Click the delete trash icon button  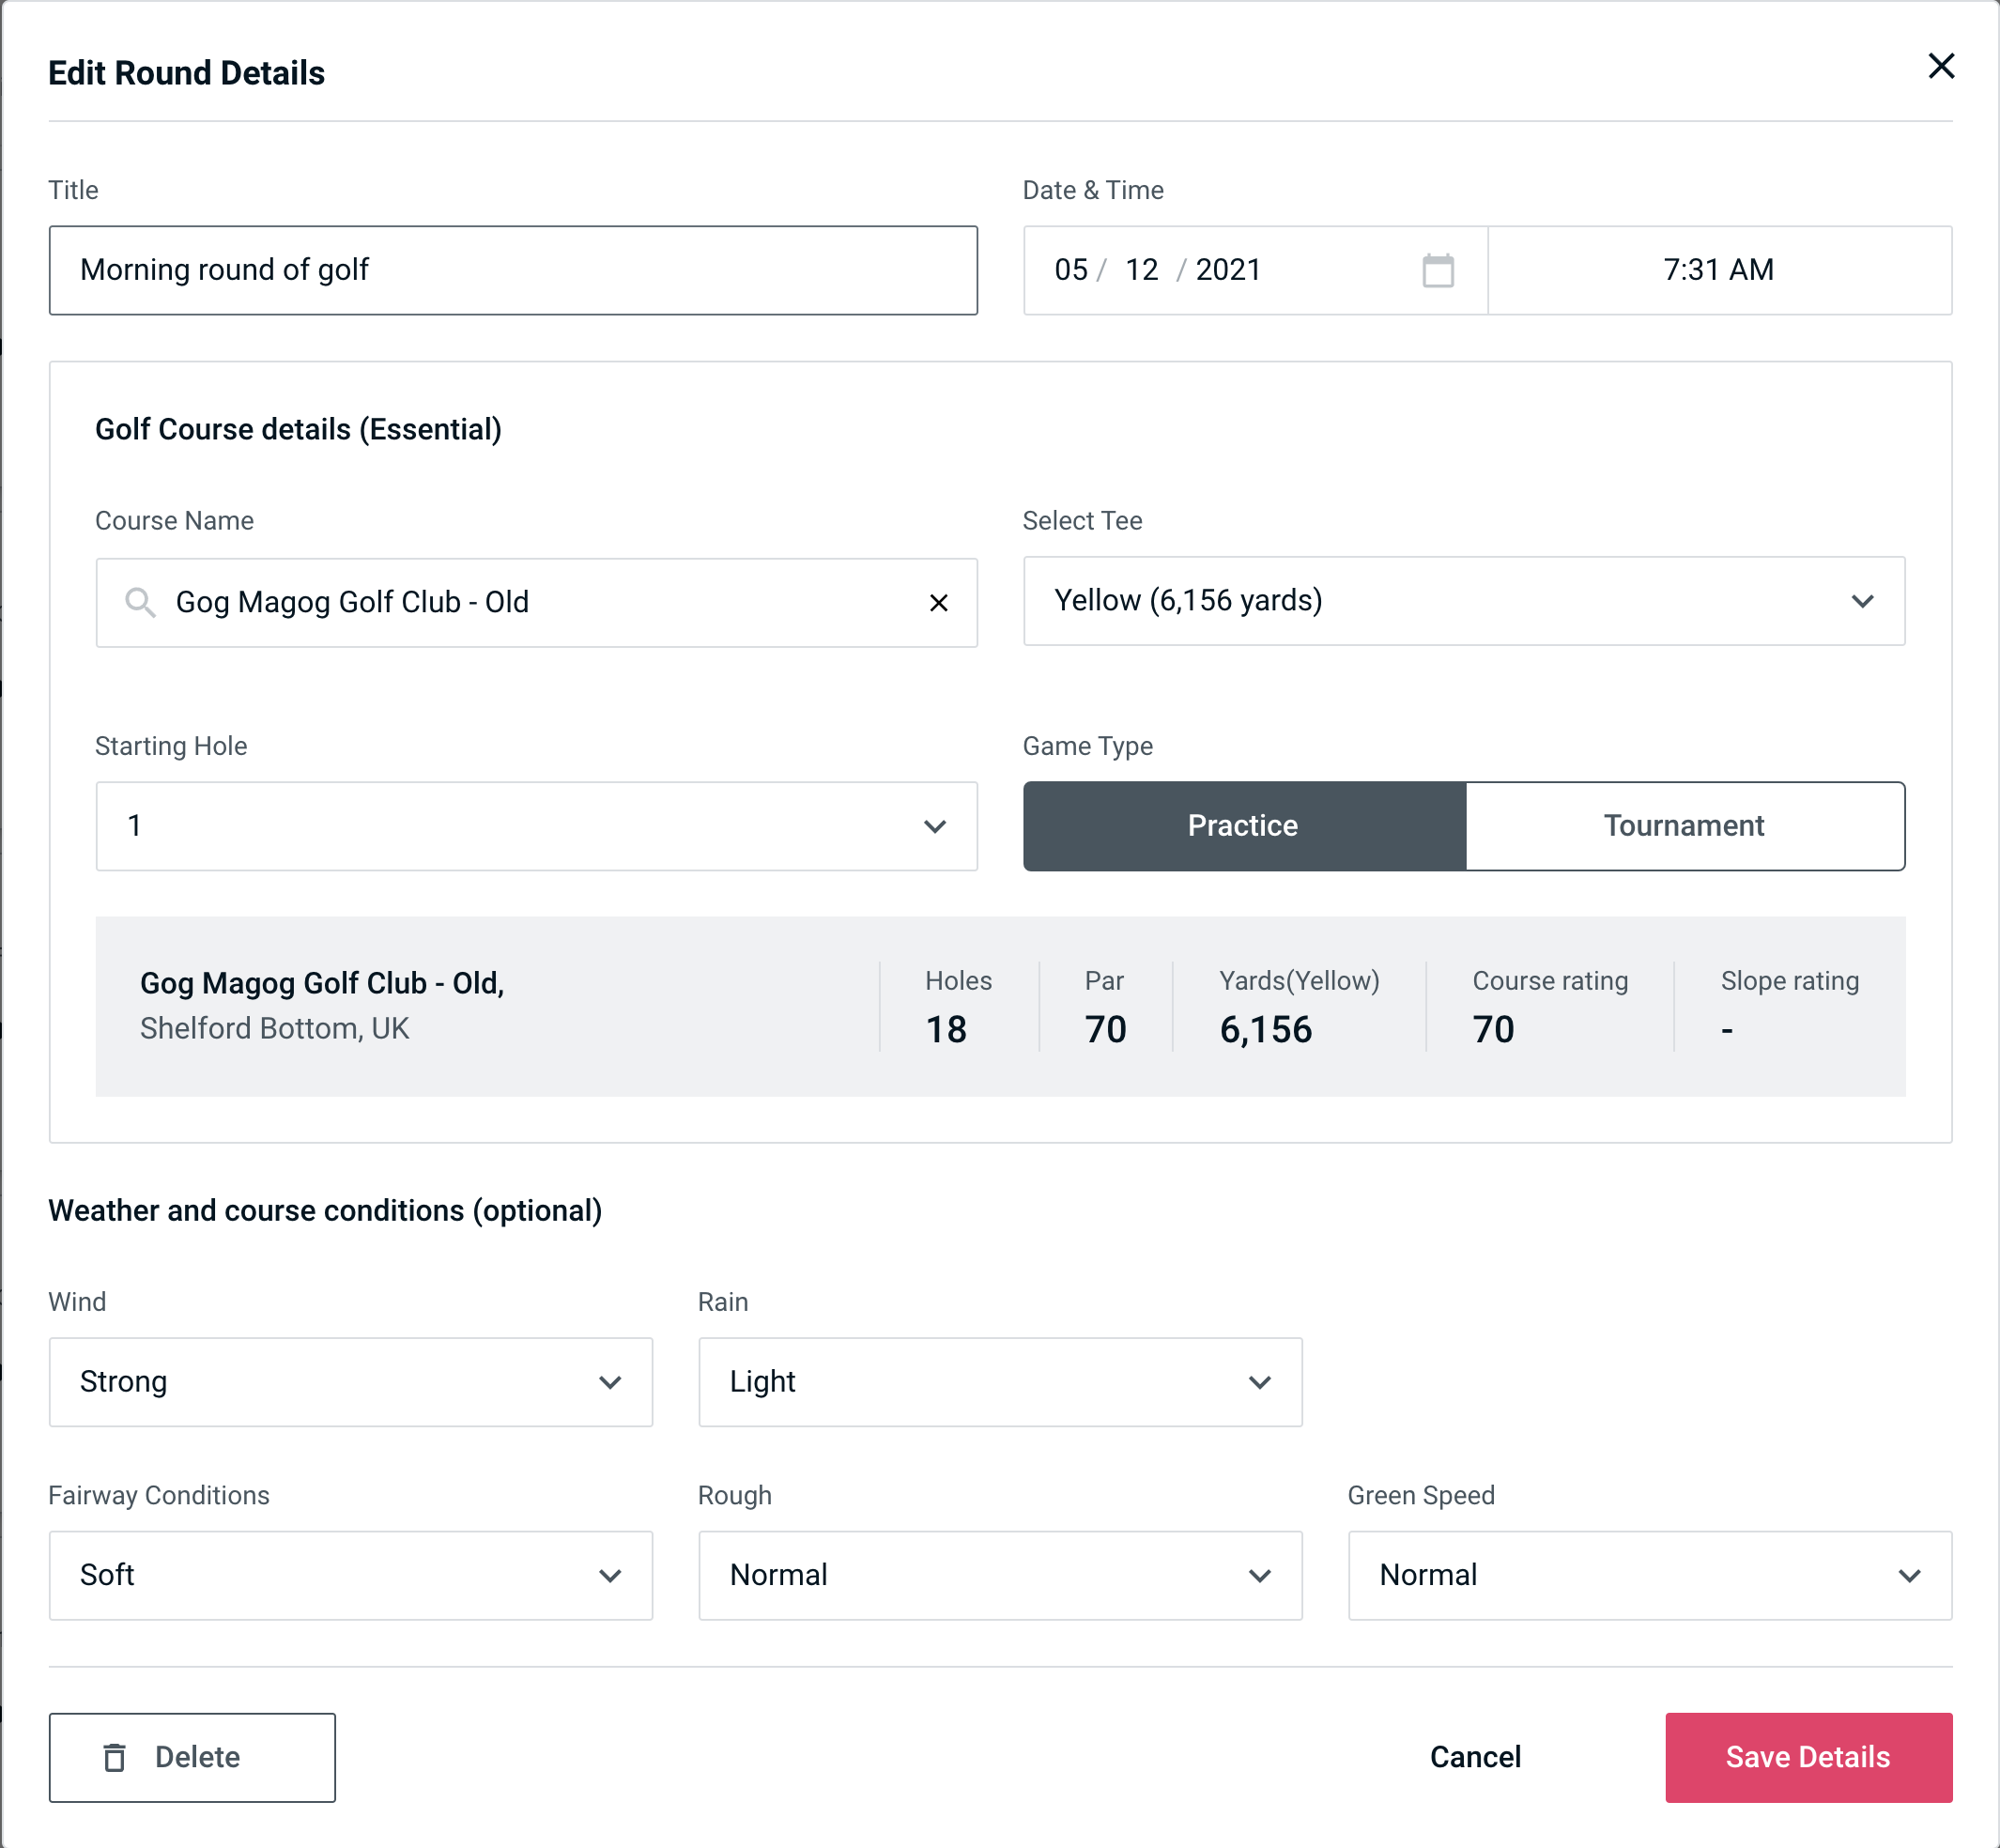click(x=118, y=1754)
